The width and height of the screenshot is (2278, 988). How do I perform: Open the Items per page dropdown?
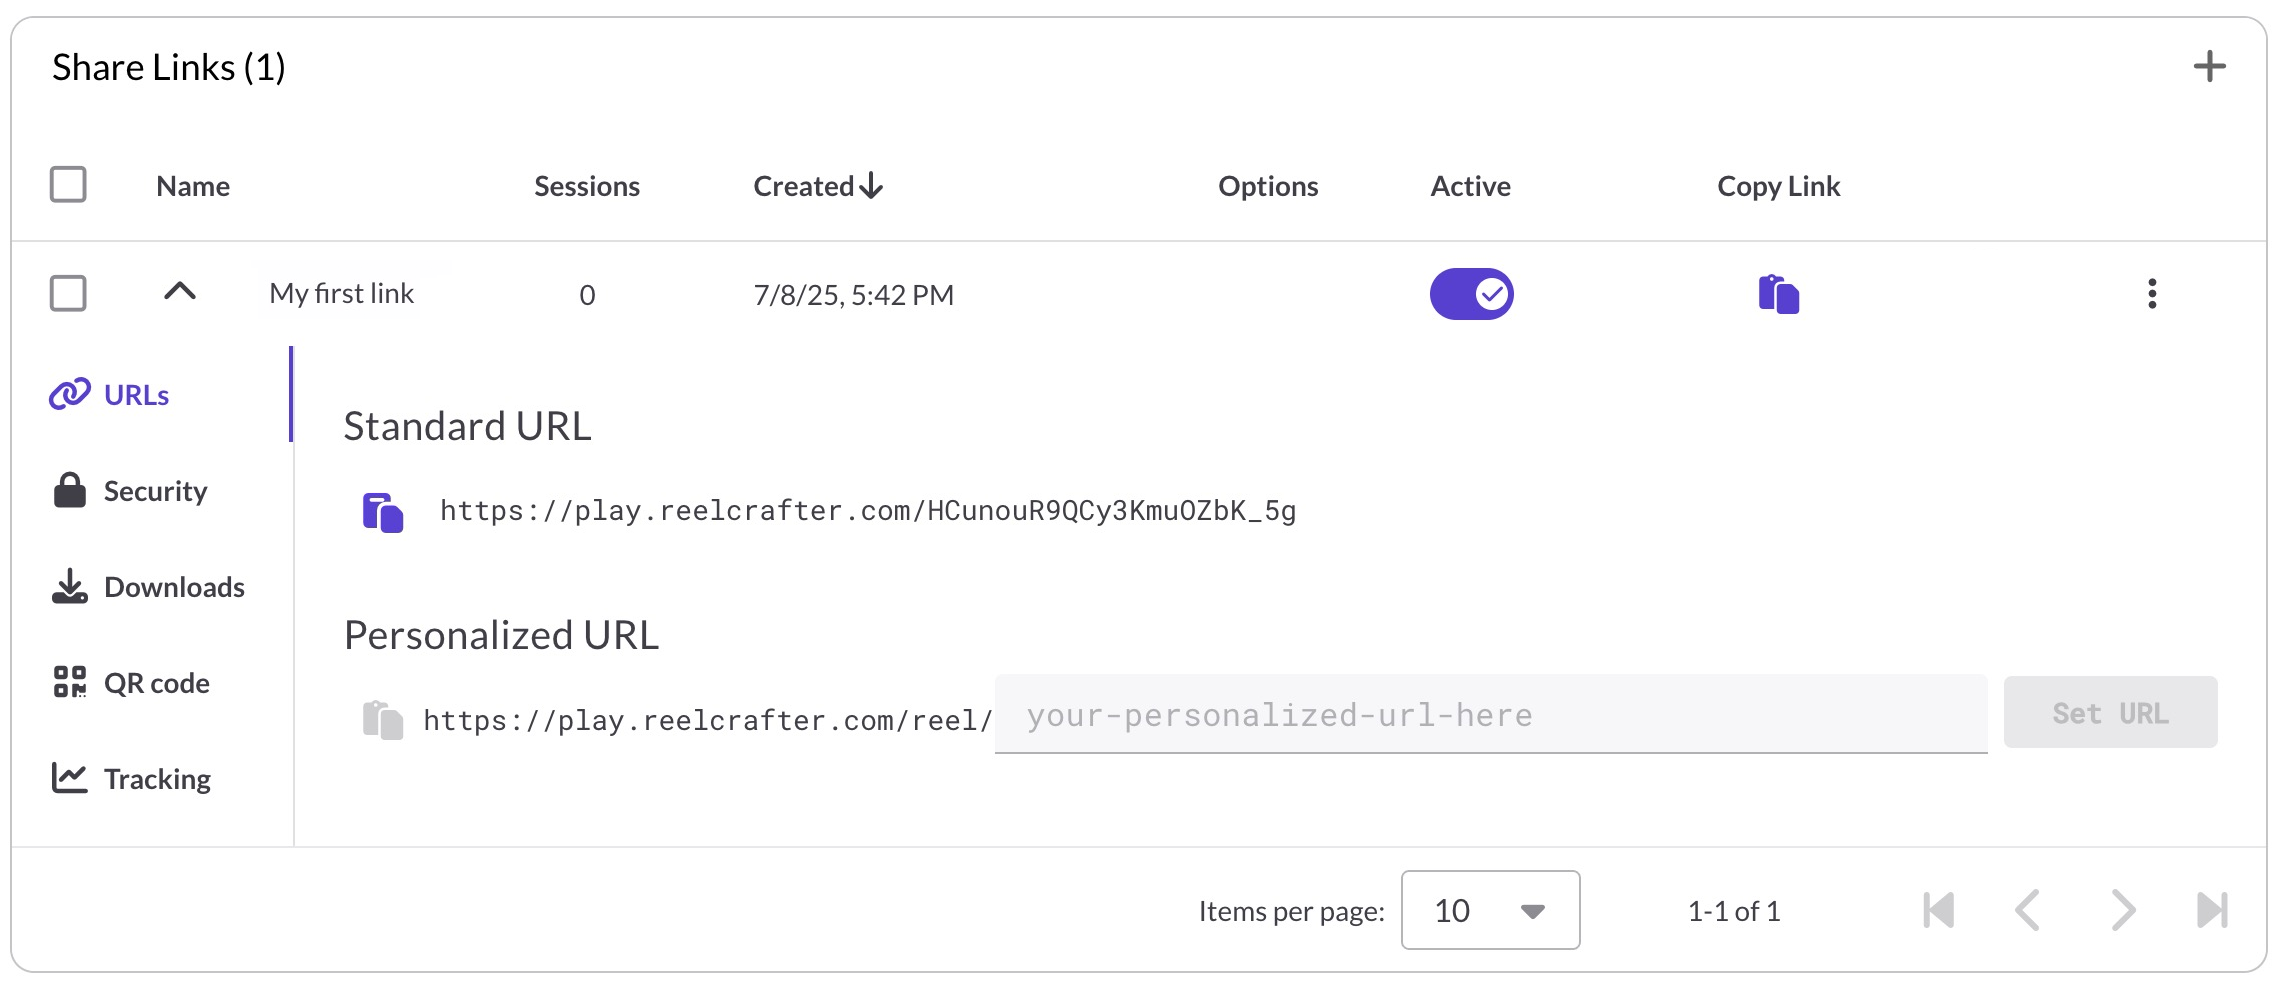point(1490,910)
